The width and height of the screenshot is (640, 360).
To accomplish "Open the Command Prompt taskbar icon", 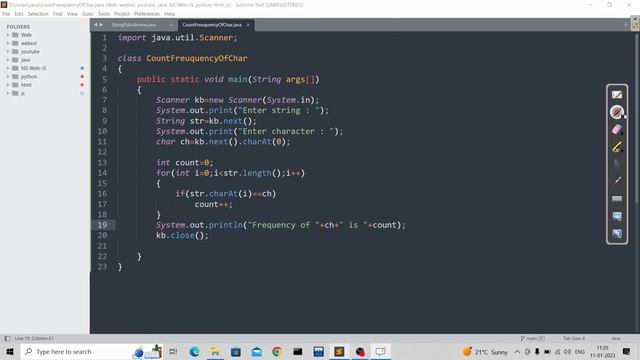I will click(298, 351).
